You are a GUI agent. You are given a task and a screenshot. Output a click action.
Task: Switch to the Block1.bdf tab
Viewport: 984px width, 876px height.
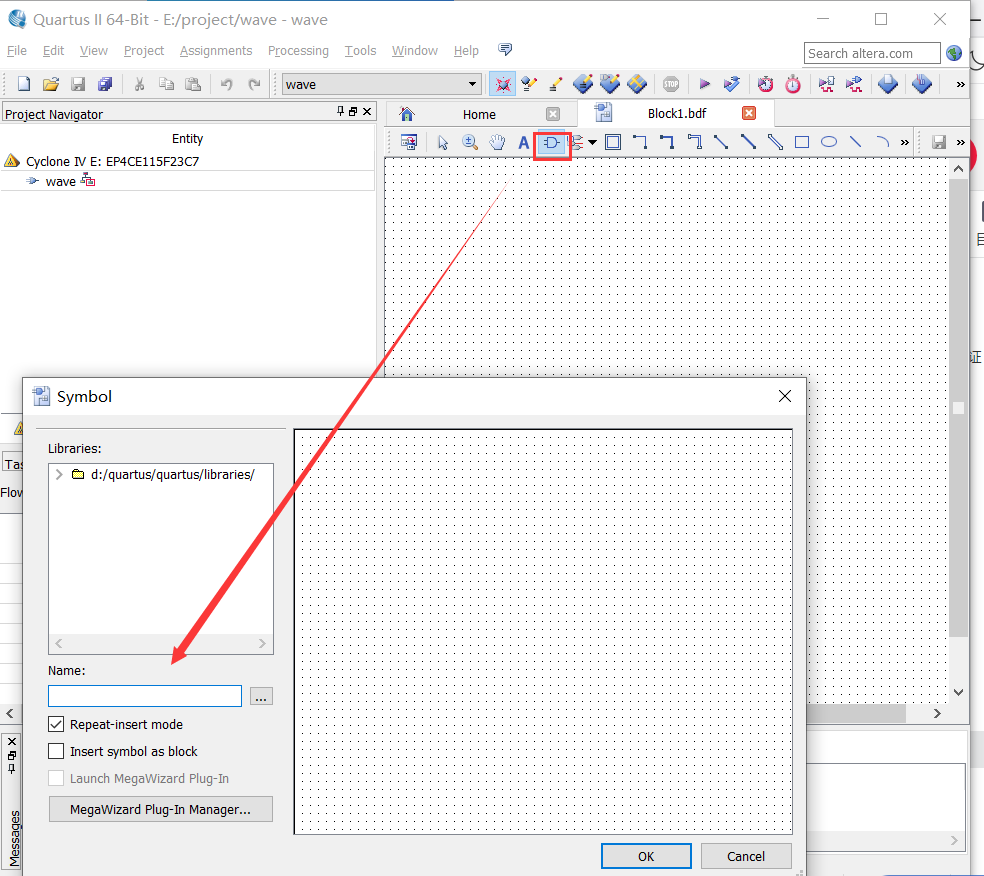click(x=676, y=114)
